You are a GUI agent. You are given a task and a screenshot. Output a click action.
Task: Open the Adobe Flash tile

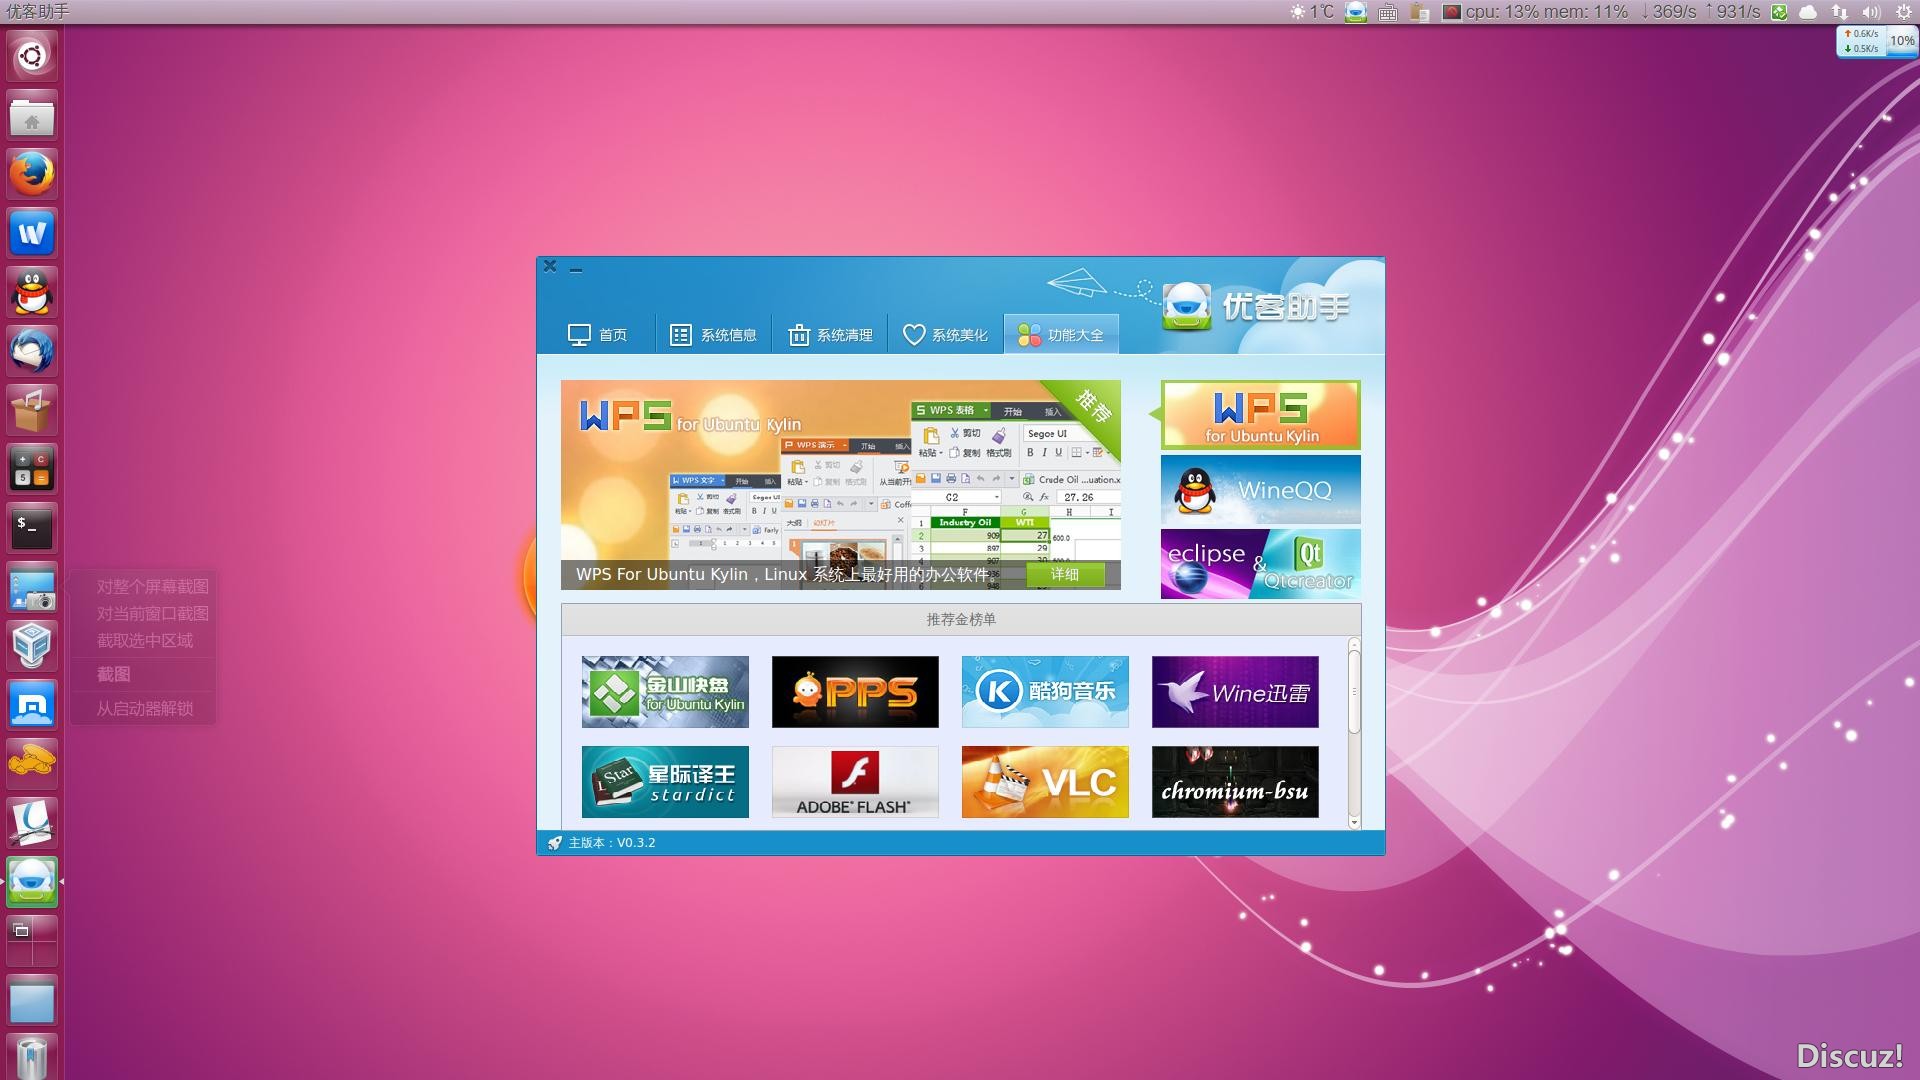click(855, 782)
